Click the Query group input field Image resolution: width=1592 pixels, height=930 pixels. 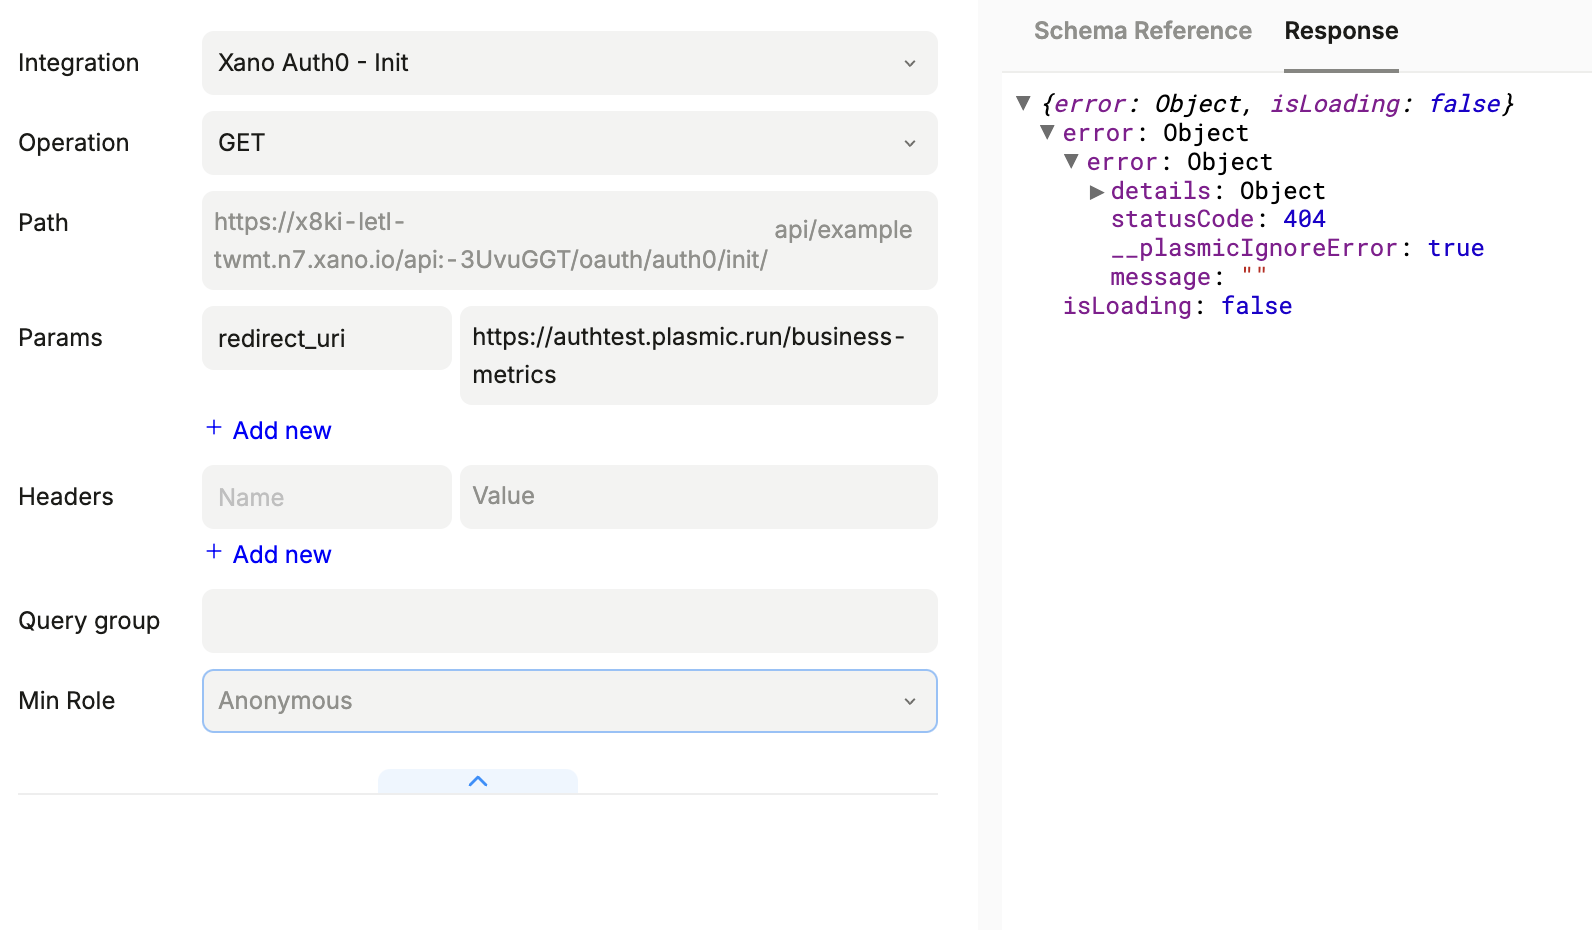pos(568,621)
